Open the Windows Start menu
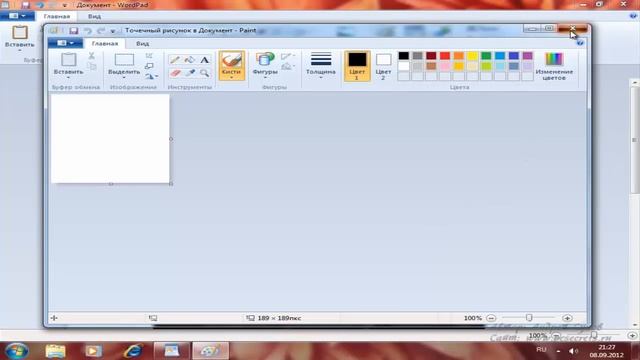Screen dimensions: 640x360 pyautogui.click(x=17, y=351)
